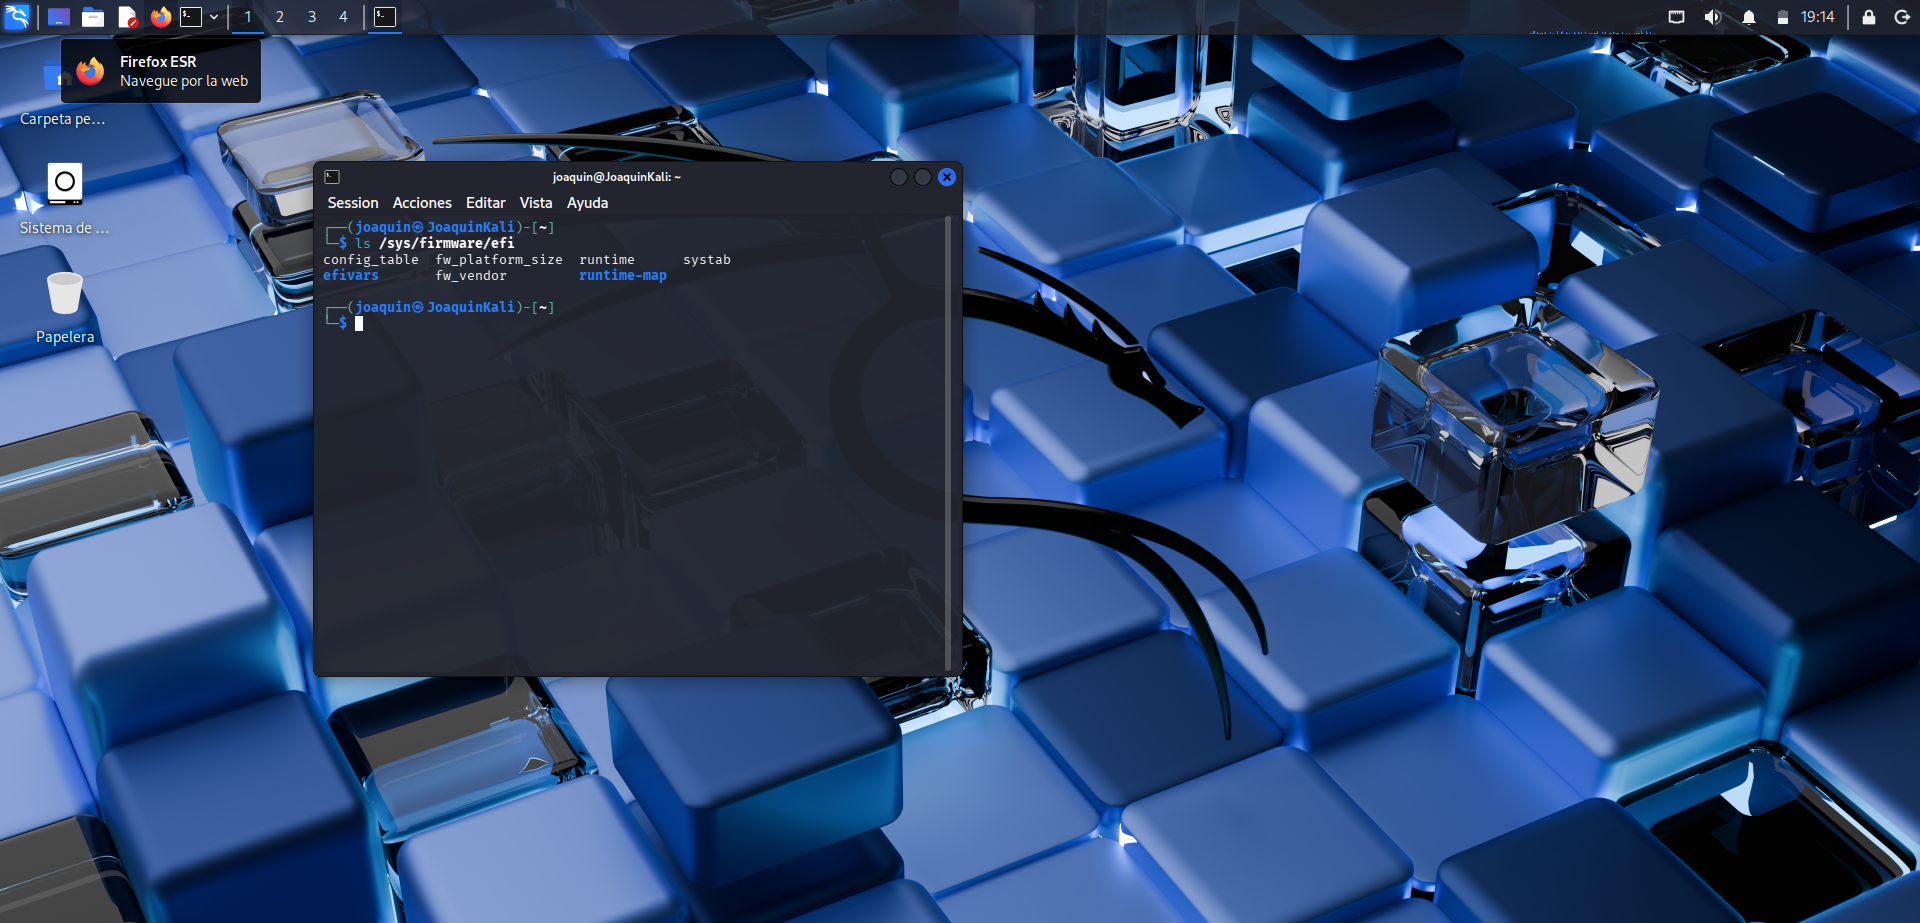Open the Session menu in the terminal
The width and height of the screenshot is (1920, 923).
click(352, 203)
